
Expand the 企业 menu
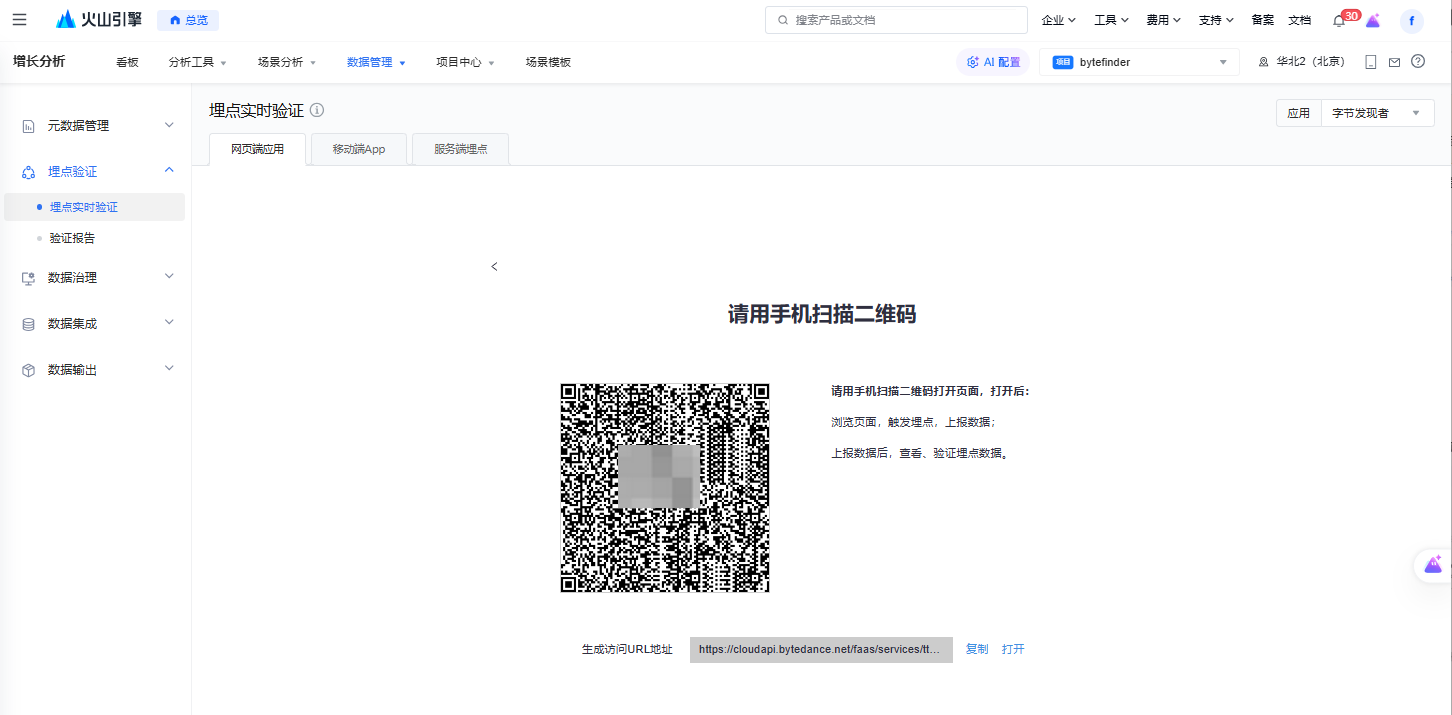pyautogui.click(x=1058, y=20)
